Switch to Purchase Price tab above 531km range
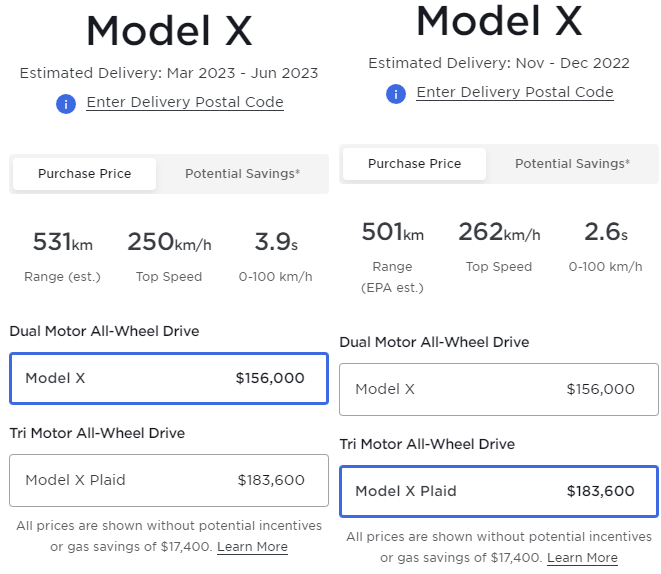 (x=85, y=174)
